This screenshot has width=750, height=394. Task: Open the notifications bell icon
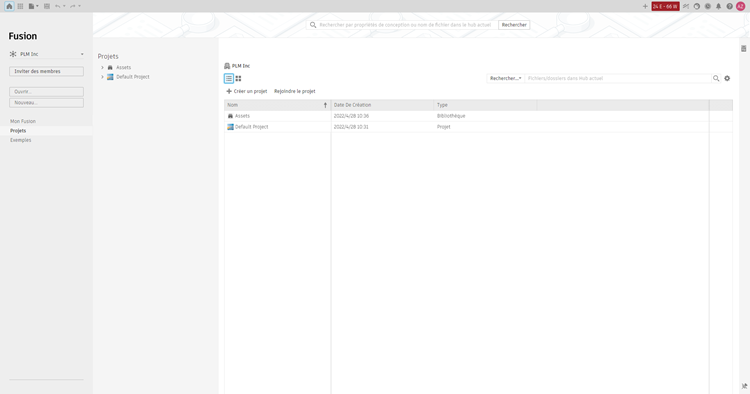coord(718,6)
